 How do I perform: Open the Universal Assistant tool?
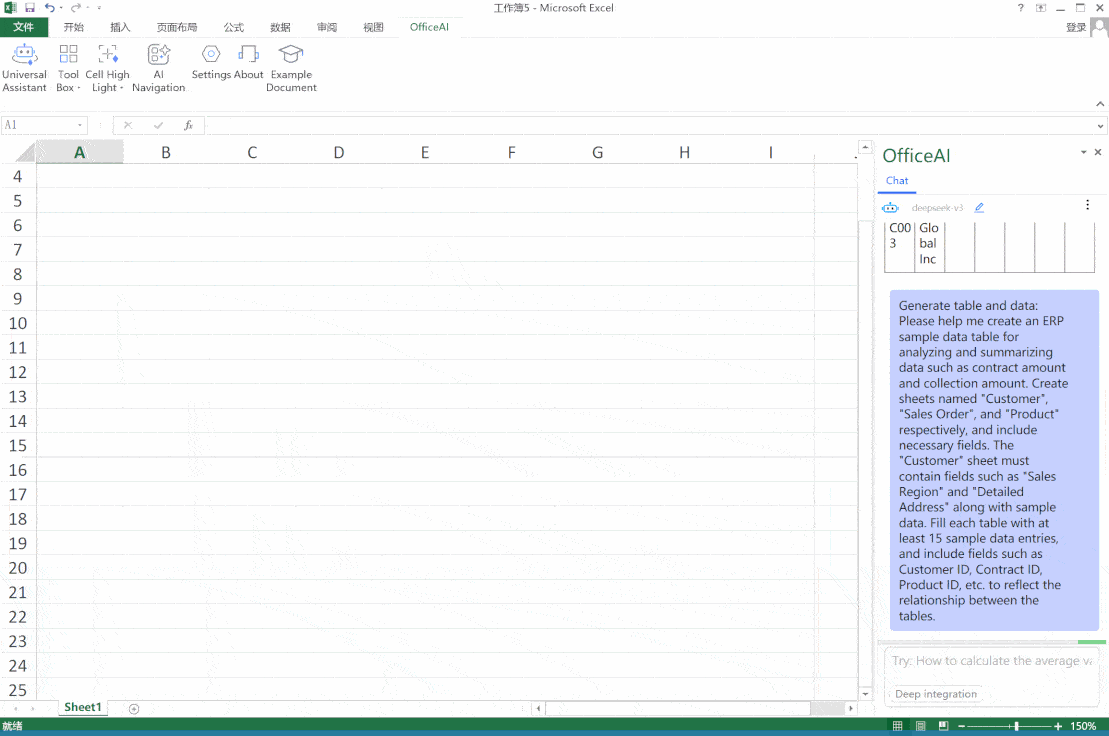click(24, 67)
